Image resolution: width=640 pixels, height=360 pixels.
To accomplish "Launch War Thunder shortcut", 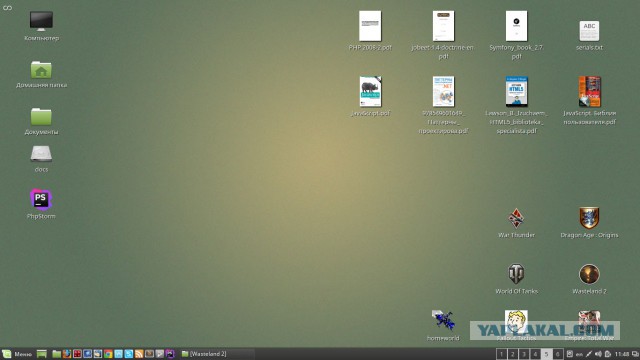I will [516, 223].
